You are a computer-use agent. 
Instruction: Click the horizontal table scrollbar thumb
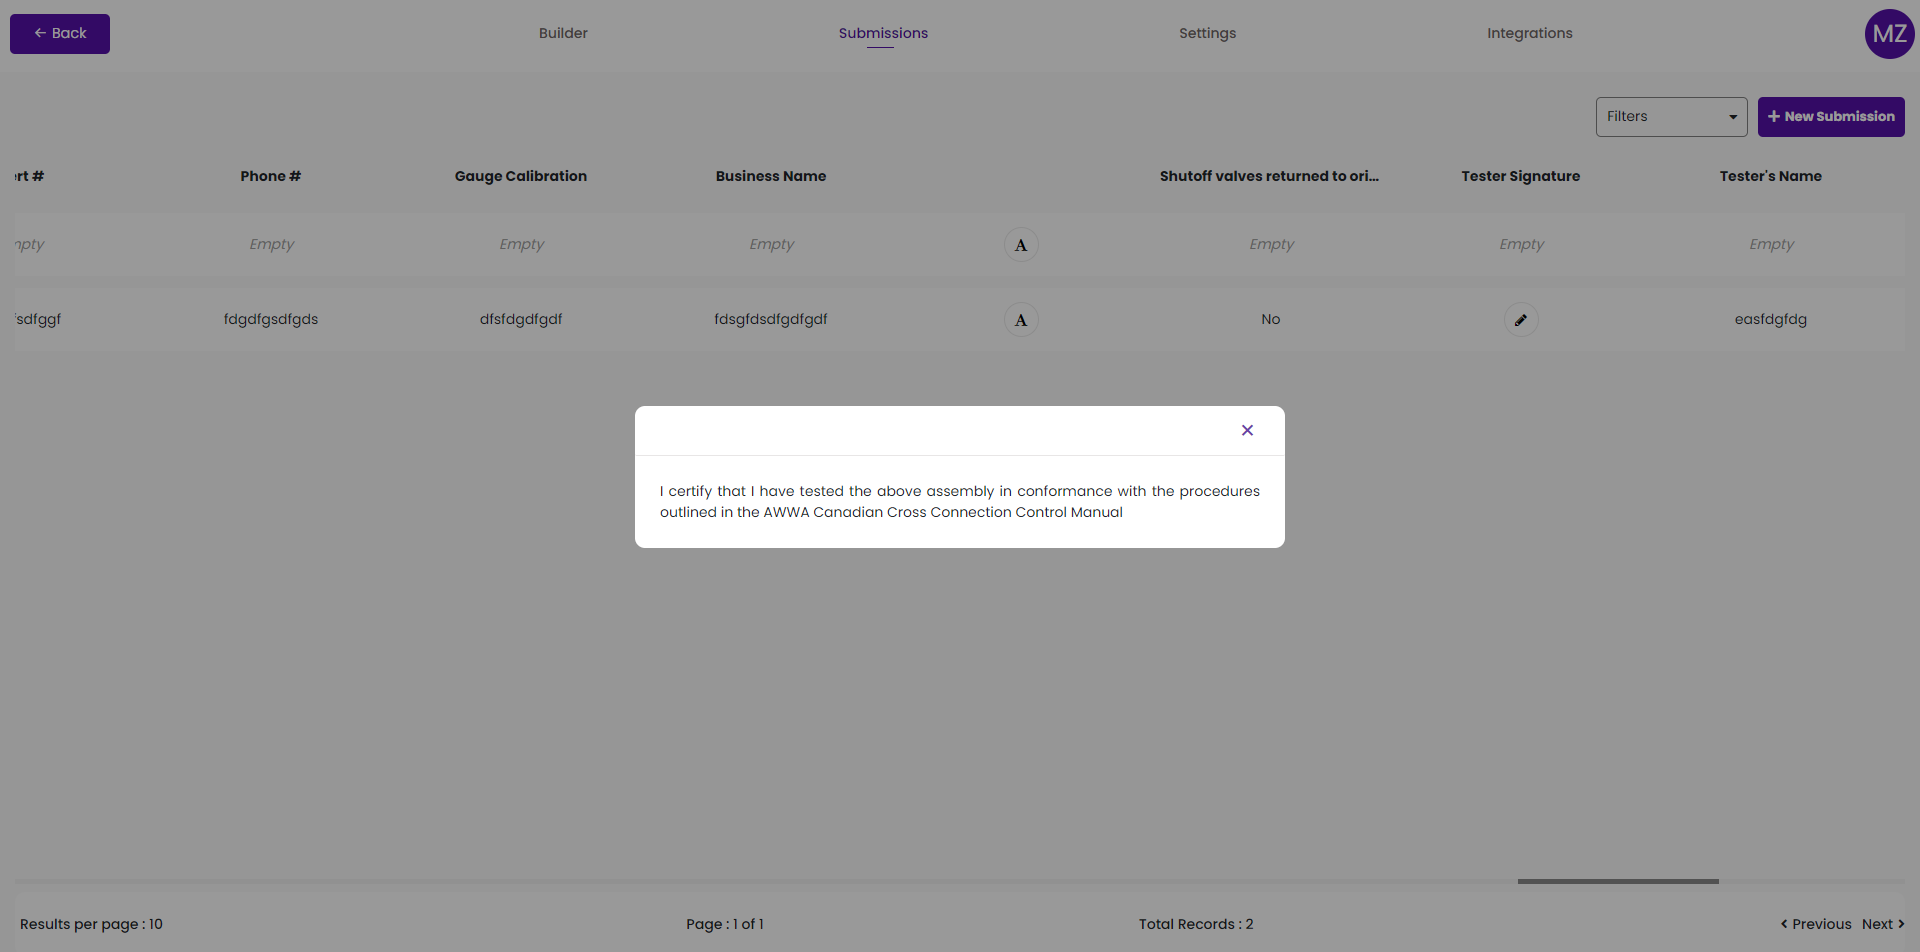click(1618, 881)
